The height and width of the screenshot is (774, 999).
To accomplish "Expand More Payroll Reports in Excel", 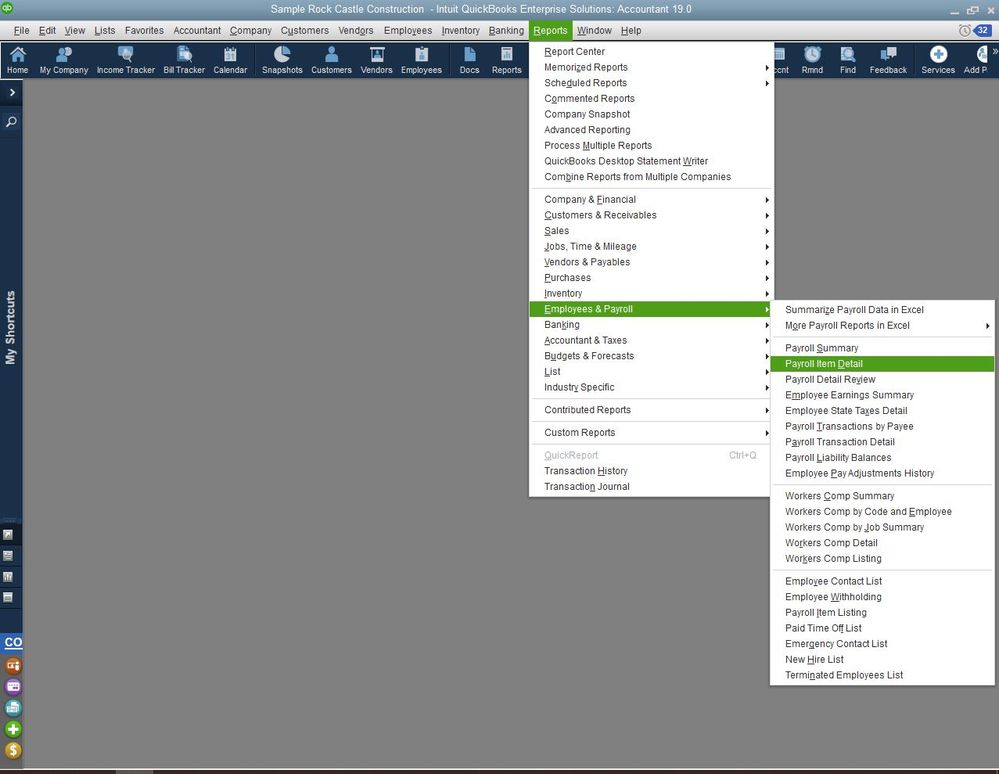I will 882,326.
